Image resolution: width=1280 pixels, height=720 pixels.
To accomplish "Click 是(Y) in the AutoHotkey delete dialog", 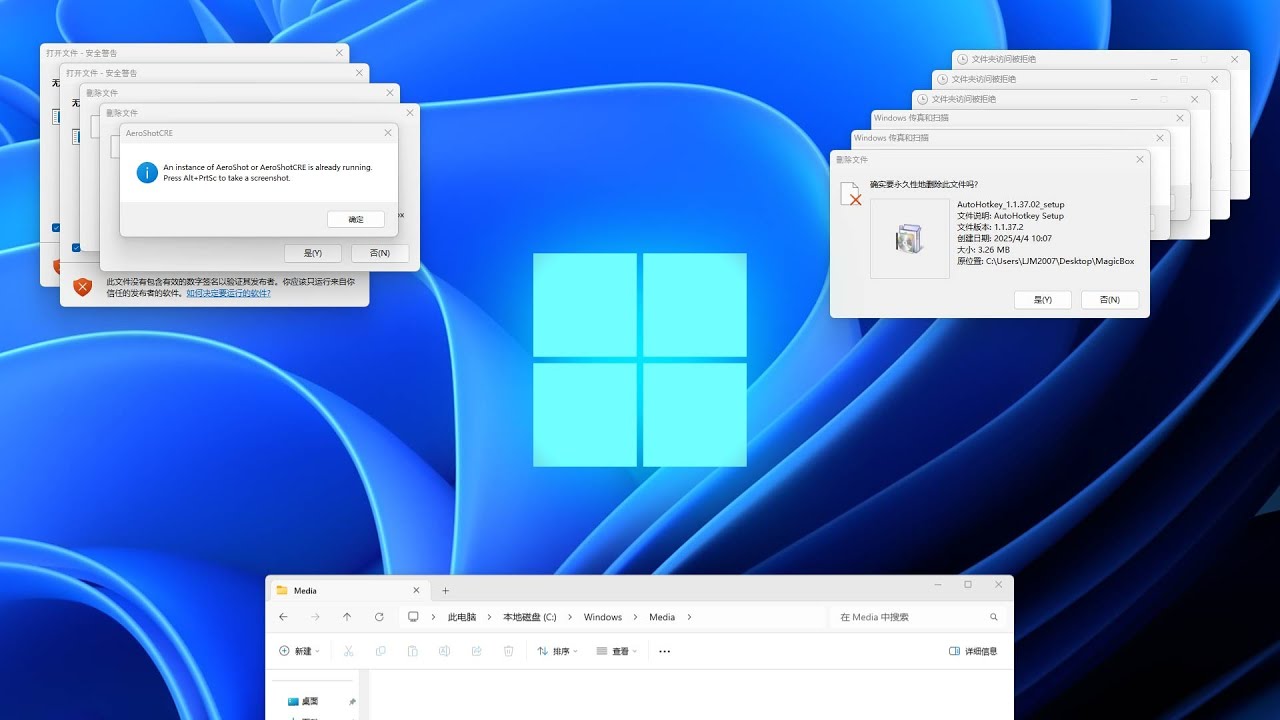I will coord(1043,300).
